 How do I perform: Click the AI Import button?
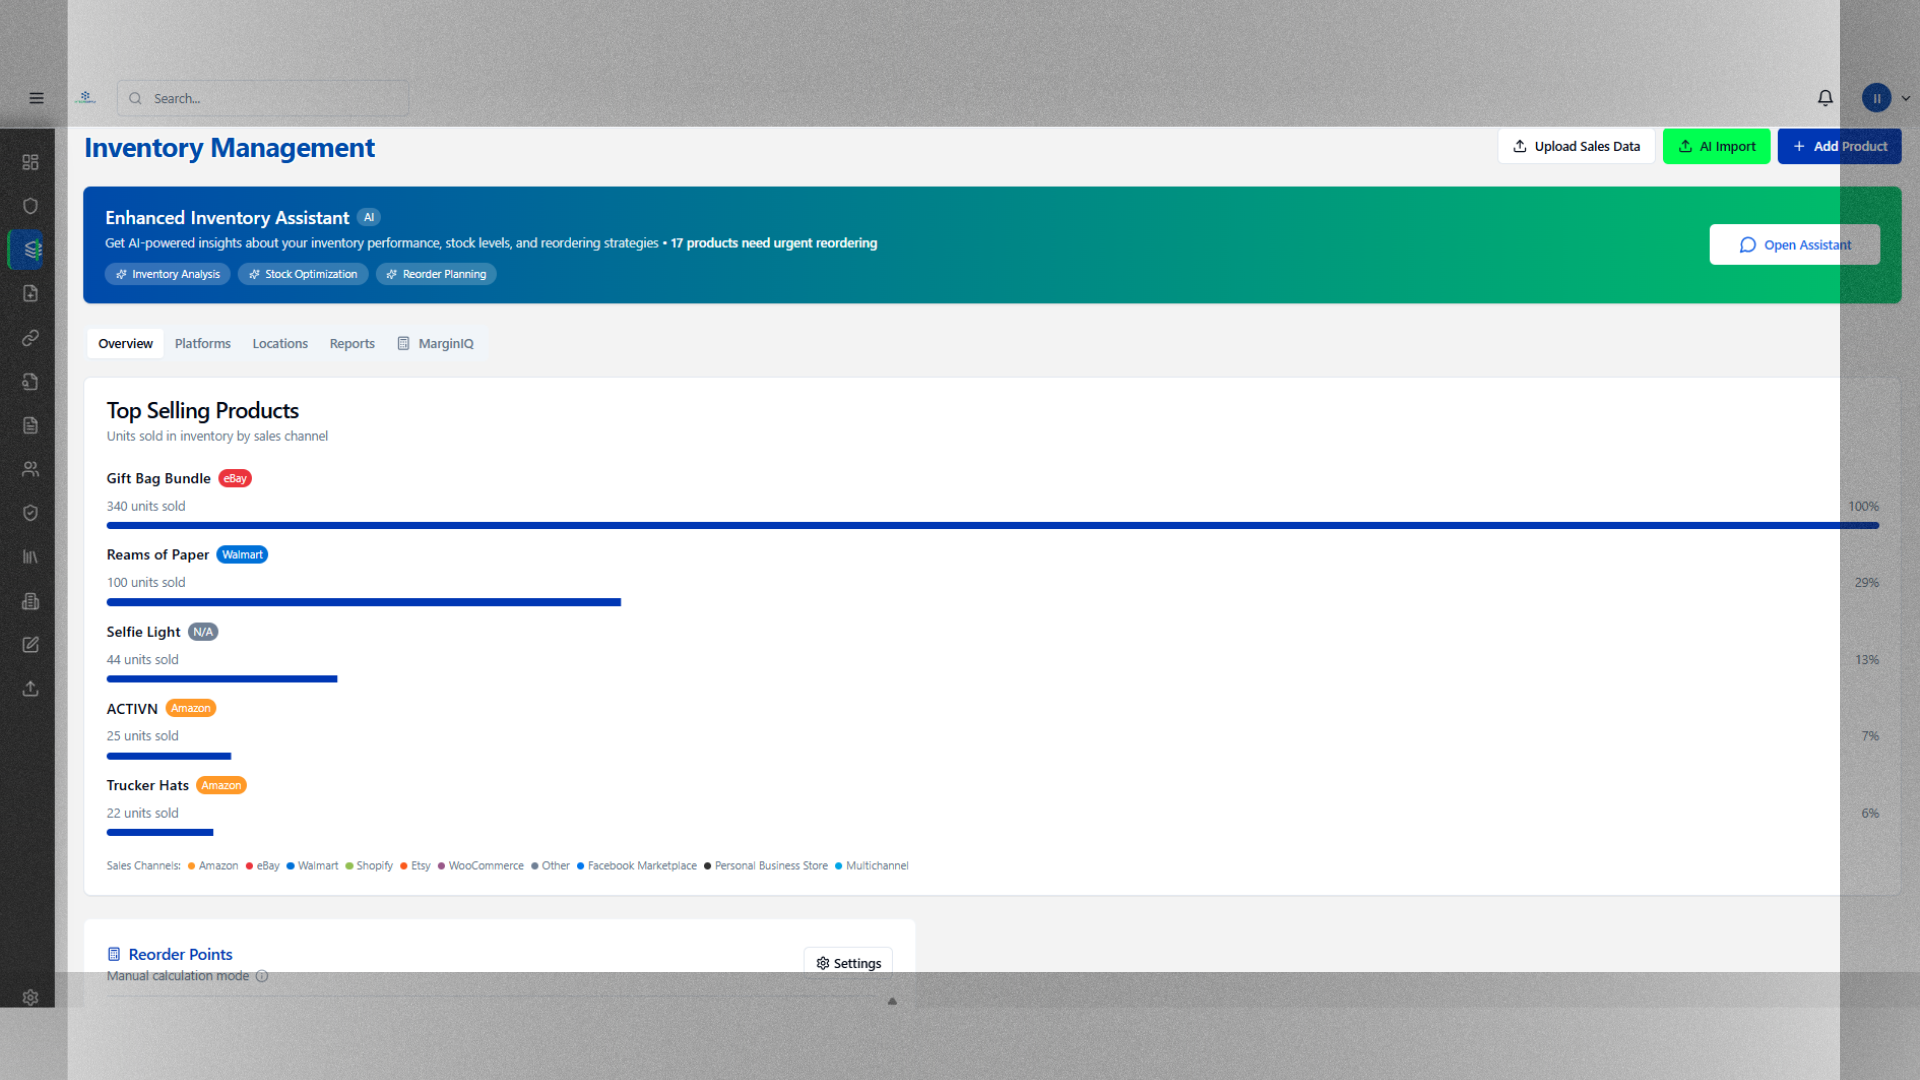click(1716, 146)
